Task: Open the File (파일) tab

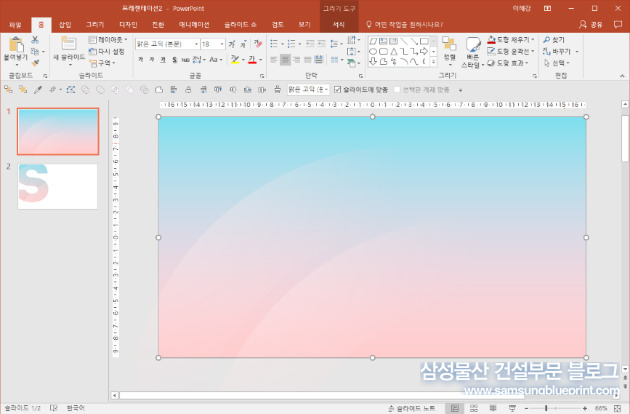Action: pyautogui.click(x=15, y=25)
